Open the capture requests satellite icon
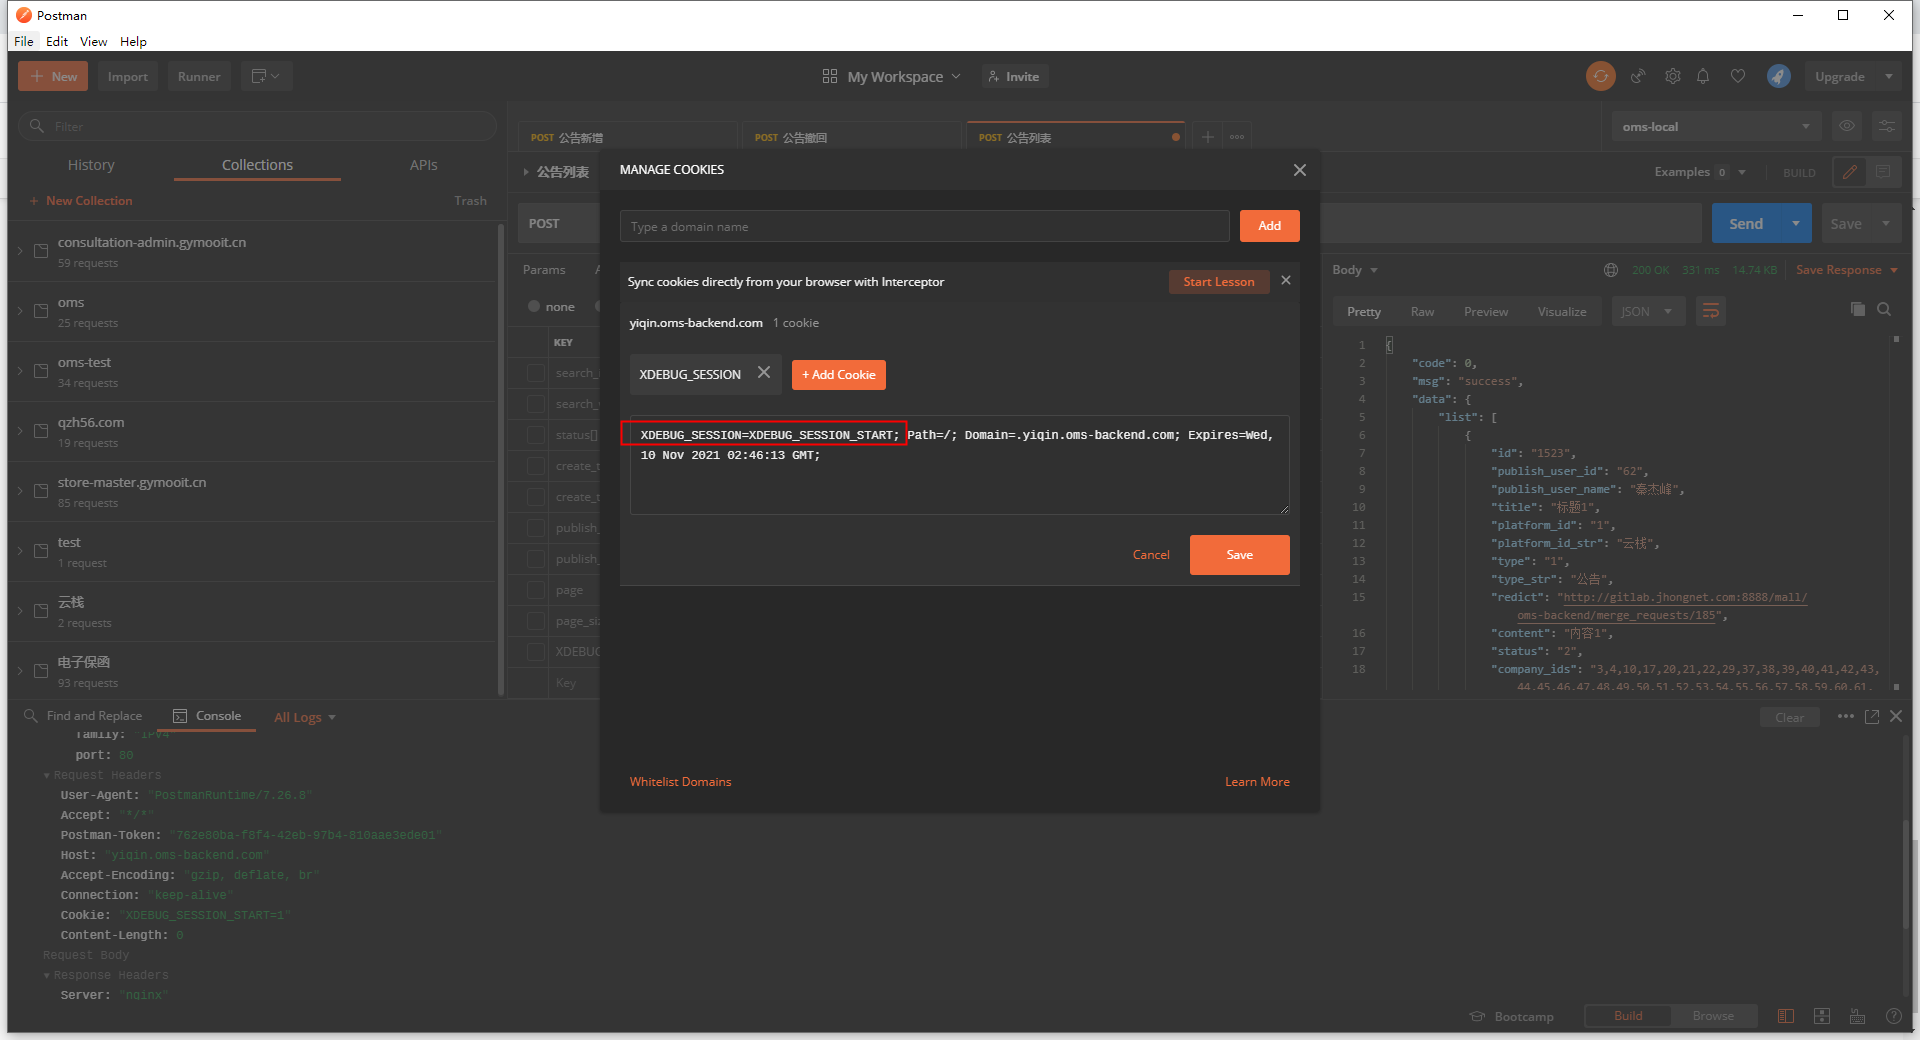Viewport: 1920px width, 1040px height. click(x=1638, y=76)
